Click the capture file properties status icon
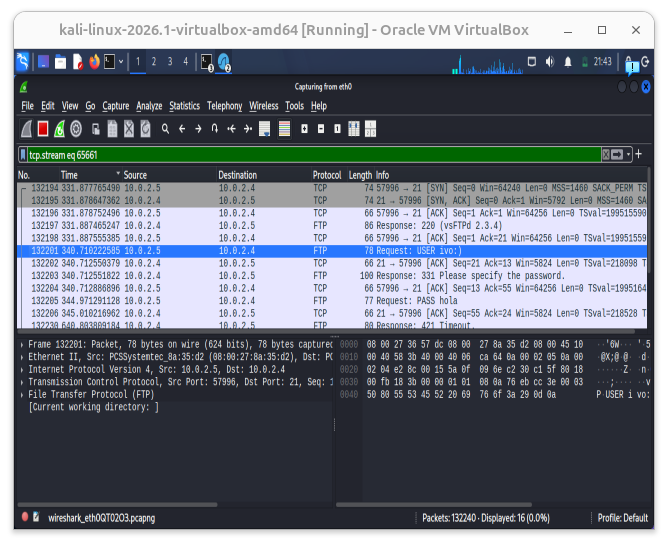The width and height of the screenshot is (668, 546). (36, 517)
